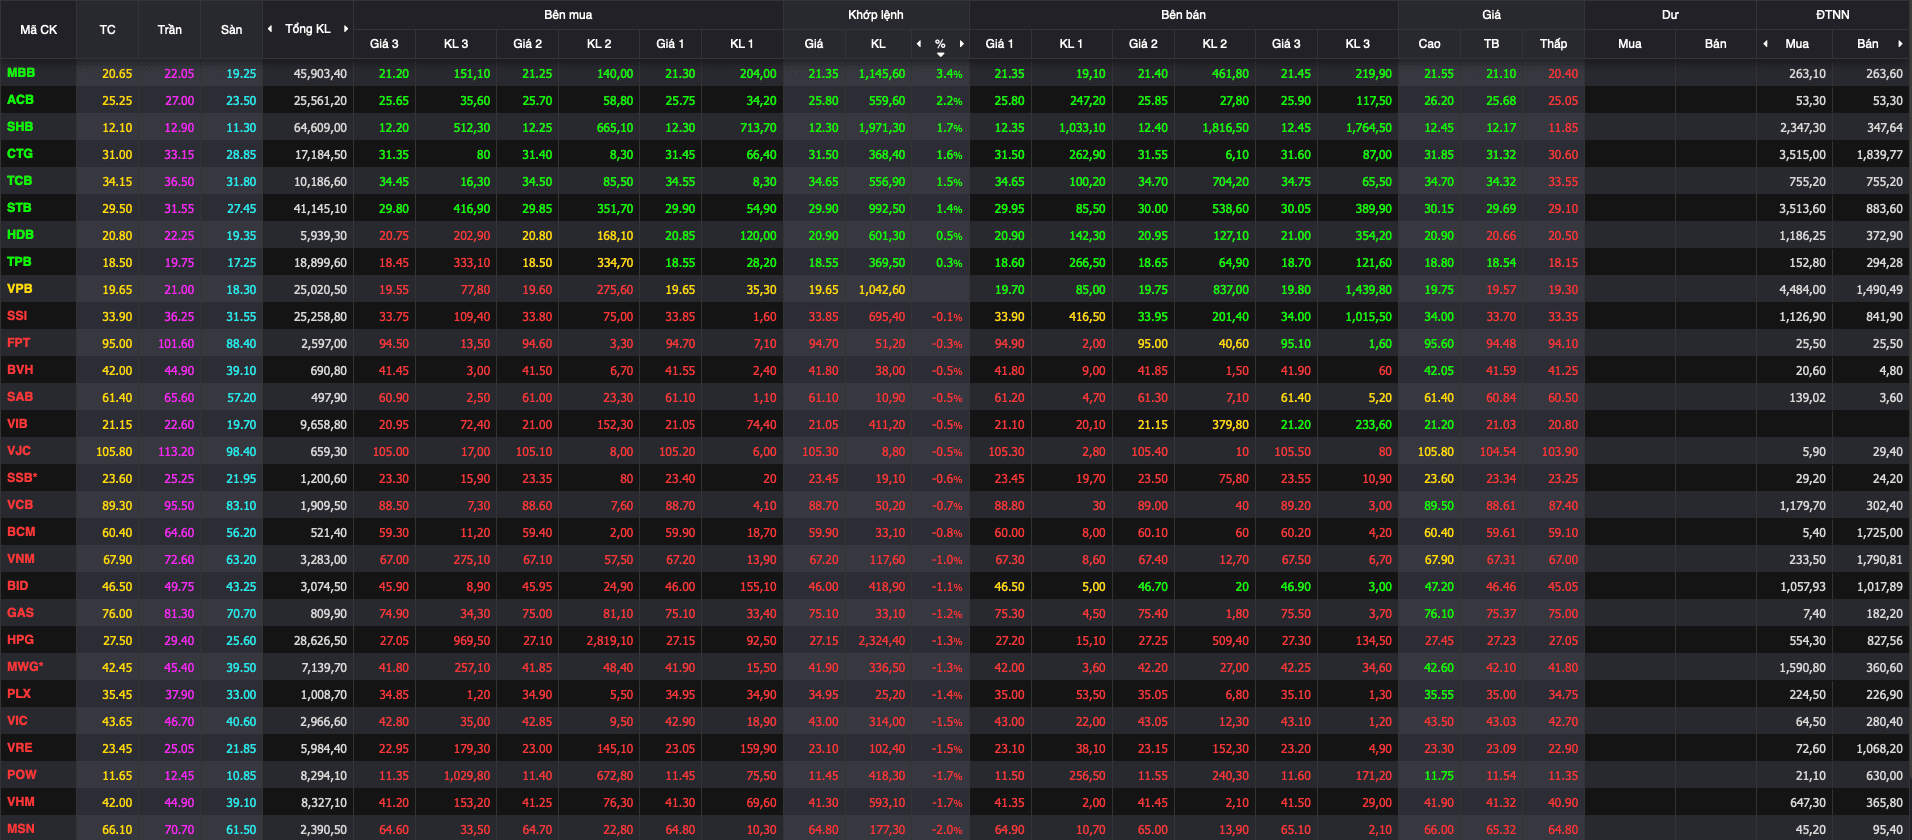Click right arrow beside Tổng KL header
The height and width of the screenshot is (840, 1912).
[x=346, y=29]
